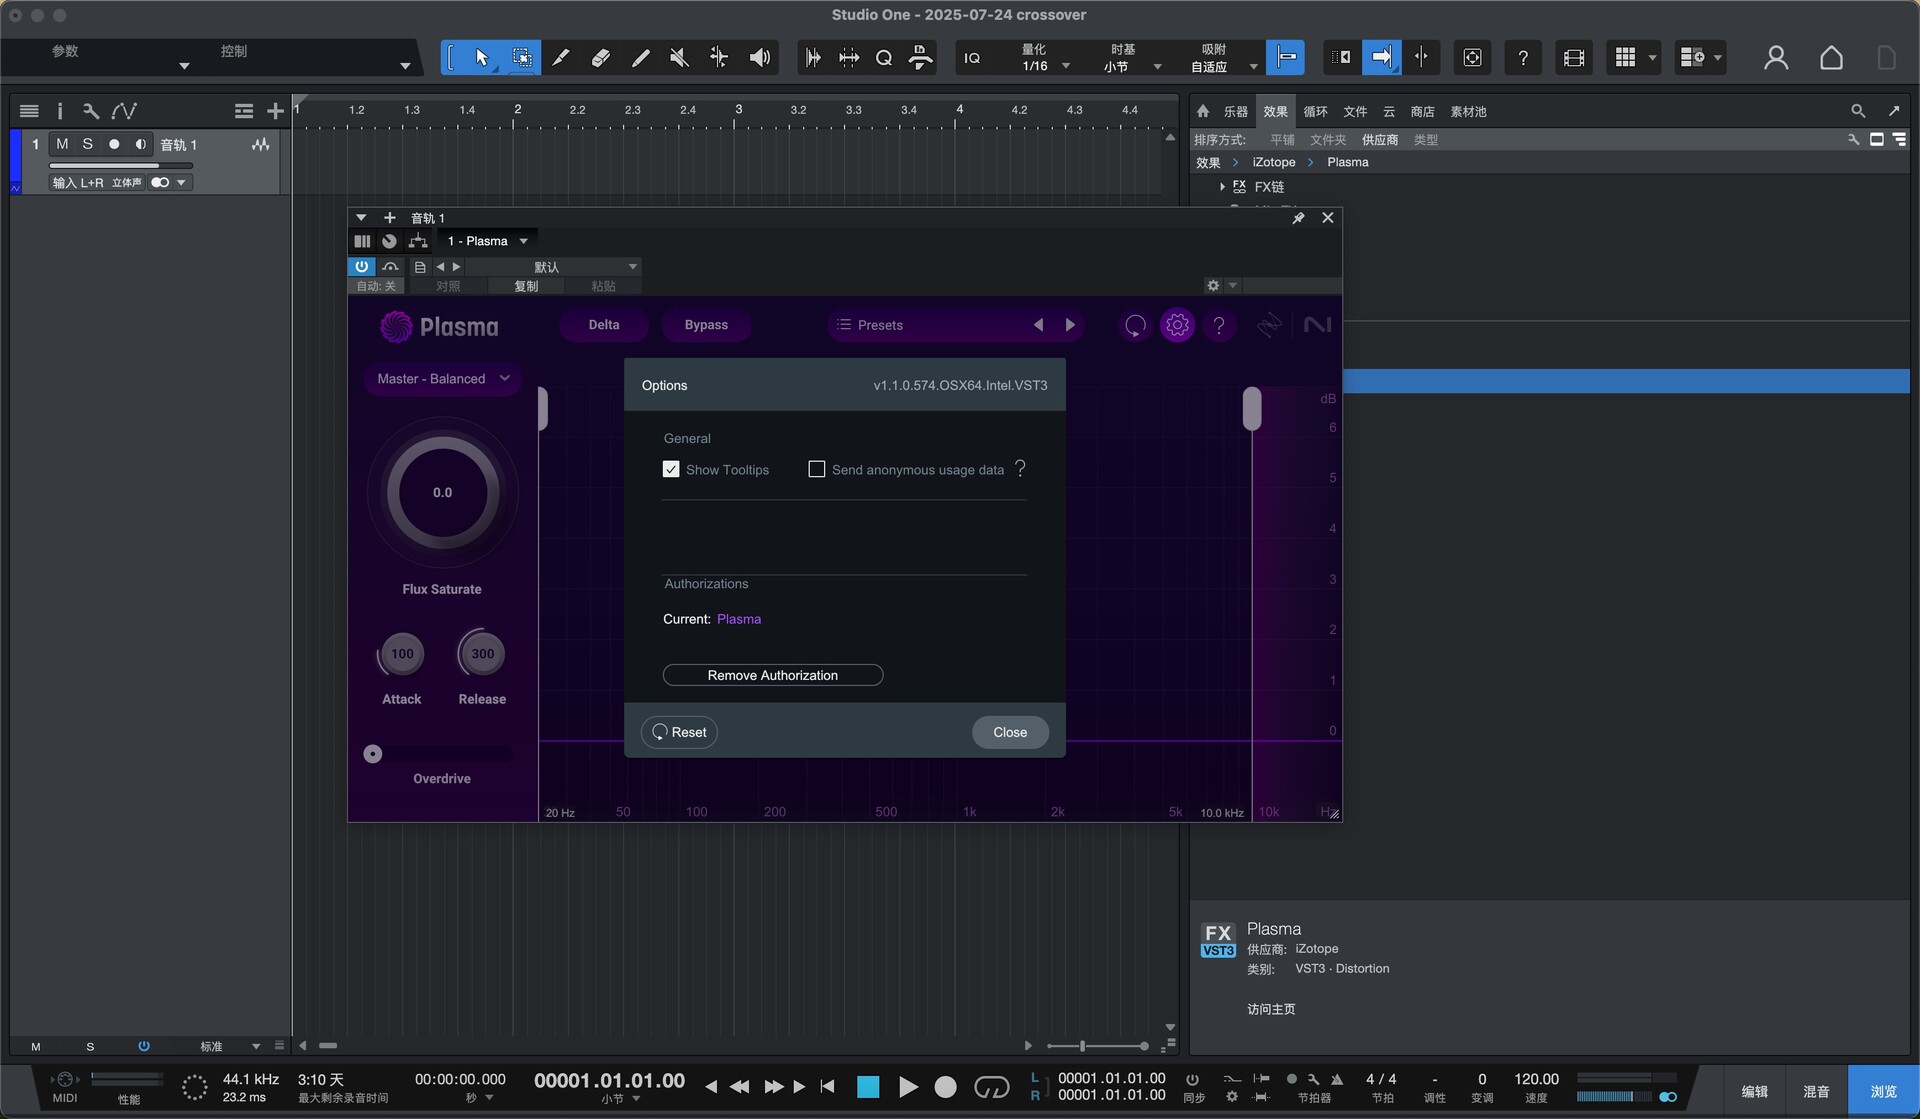The width and height of the screenshot is (1920, 1119).
Task: Click the Flux Saturate knob
Action: [442, 492]
